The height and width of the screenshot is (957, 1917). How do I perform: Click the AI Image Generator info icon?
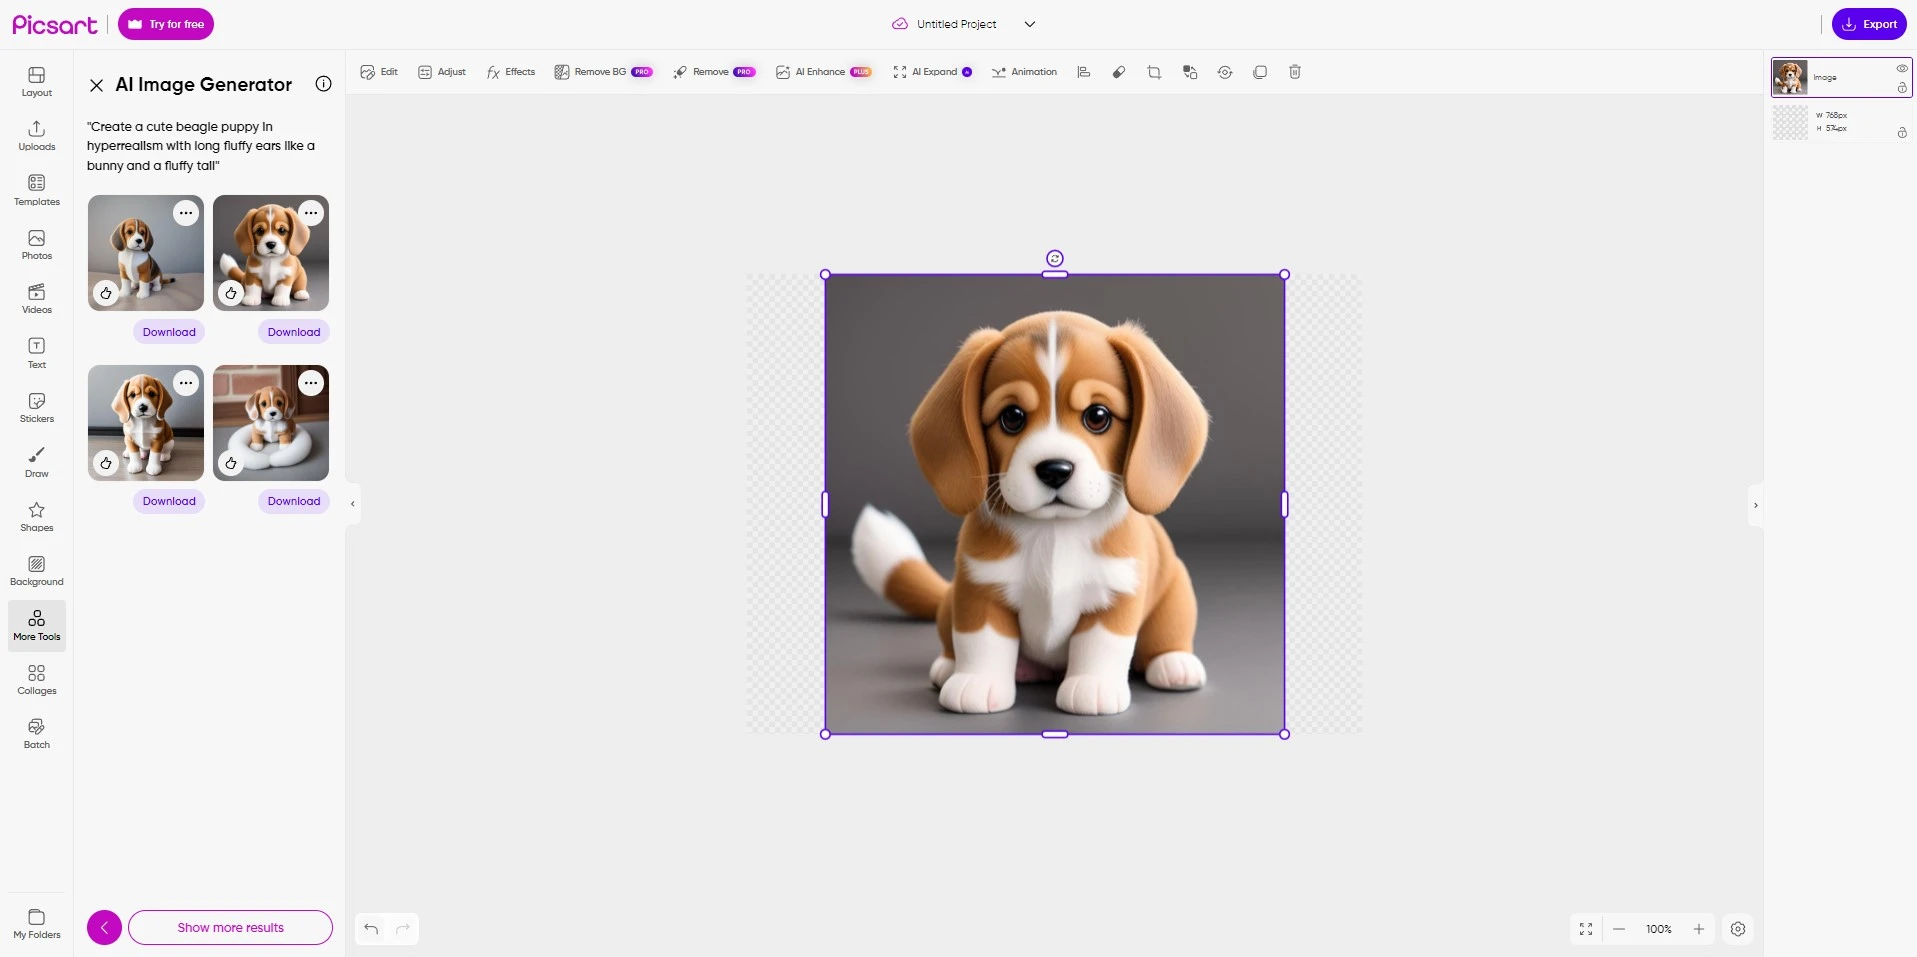tap(323, 84)
